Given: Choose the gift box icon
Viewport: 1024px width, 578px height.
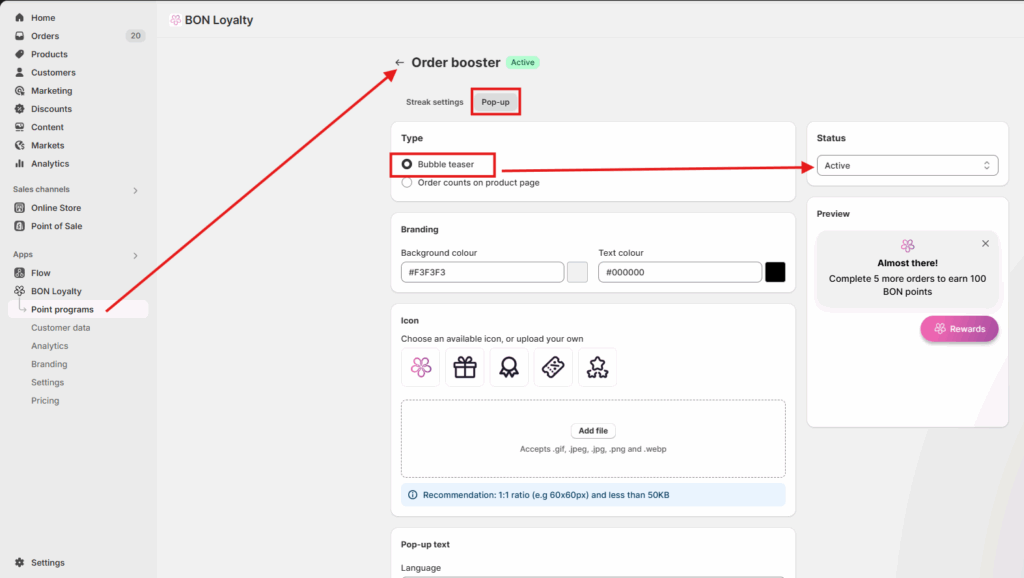Looking at the screenshot, I should (x=465, y=368).
